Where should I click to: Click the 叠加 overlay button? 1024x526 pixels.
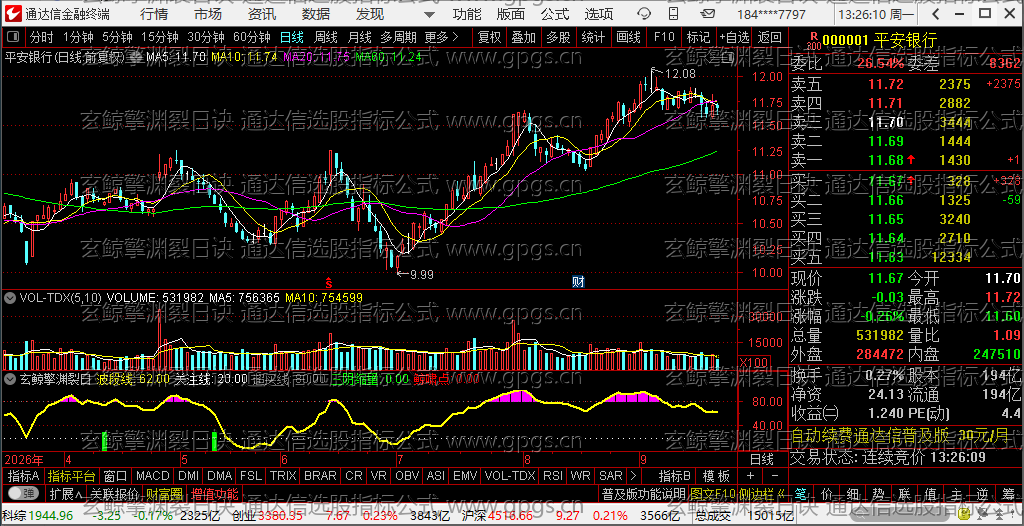[524, 37]
